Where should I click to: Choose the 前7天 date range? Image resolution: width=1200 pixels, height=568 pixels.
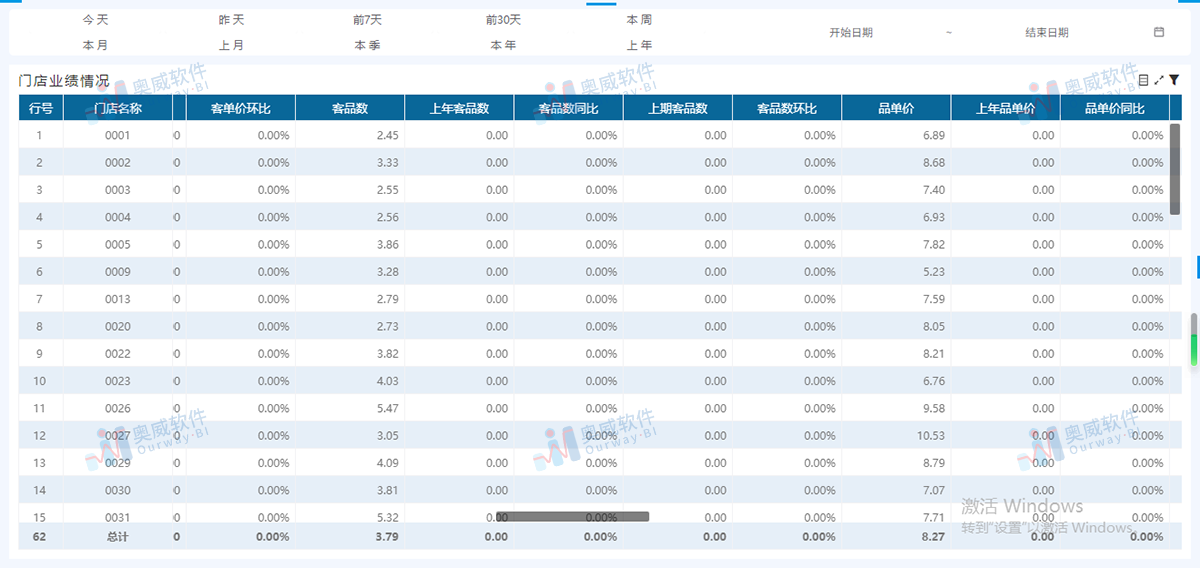click(x=367, y=20)
